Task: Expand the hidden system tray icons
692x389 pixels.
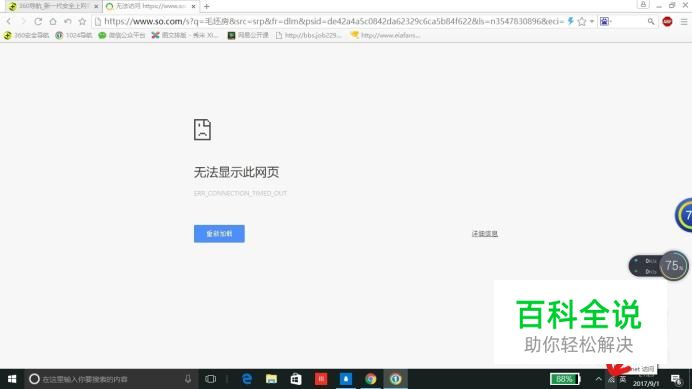Action: (x=598, y=379)
